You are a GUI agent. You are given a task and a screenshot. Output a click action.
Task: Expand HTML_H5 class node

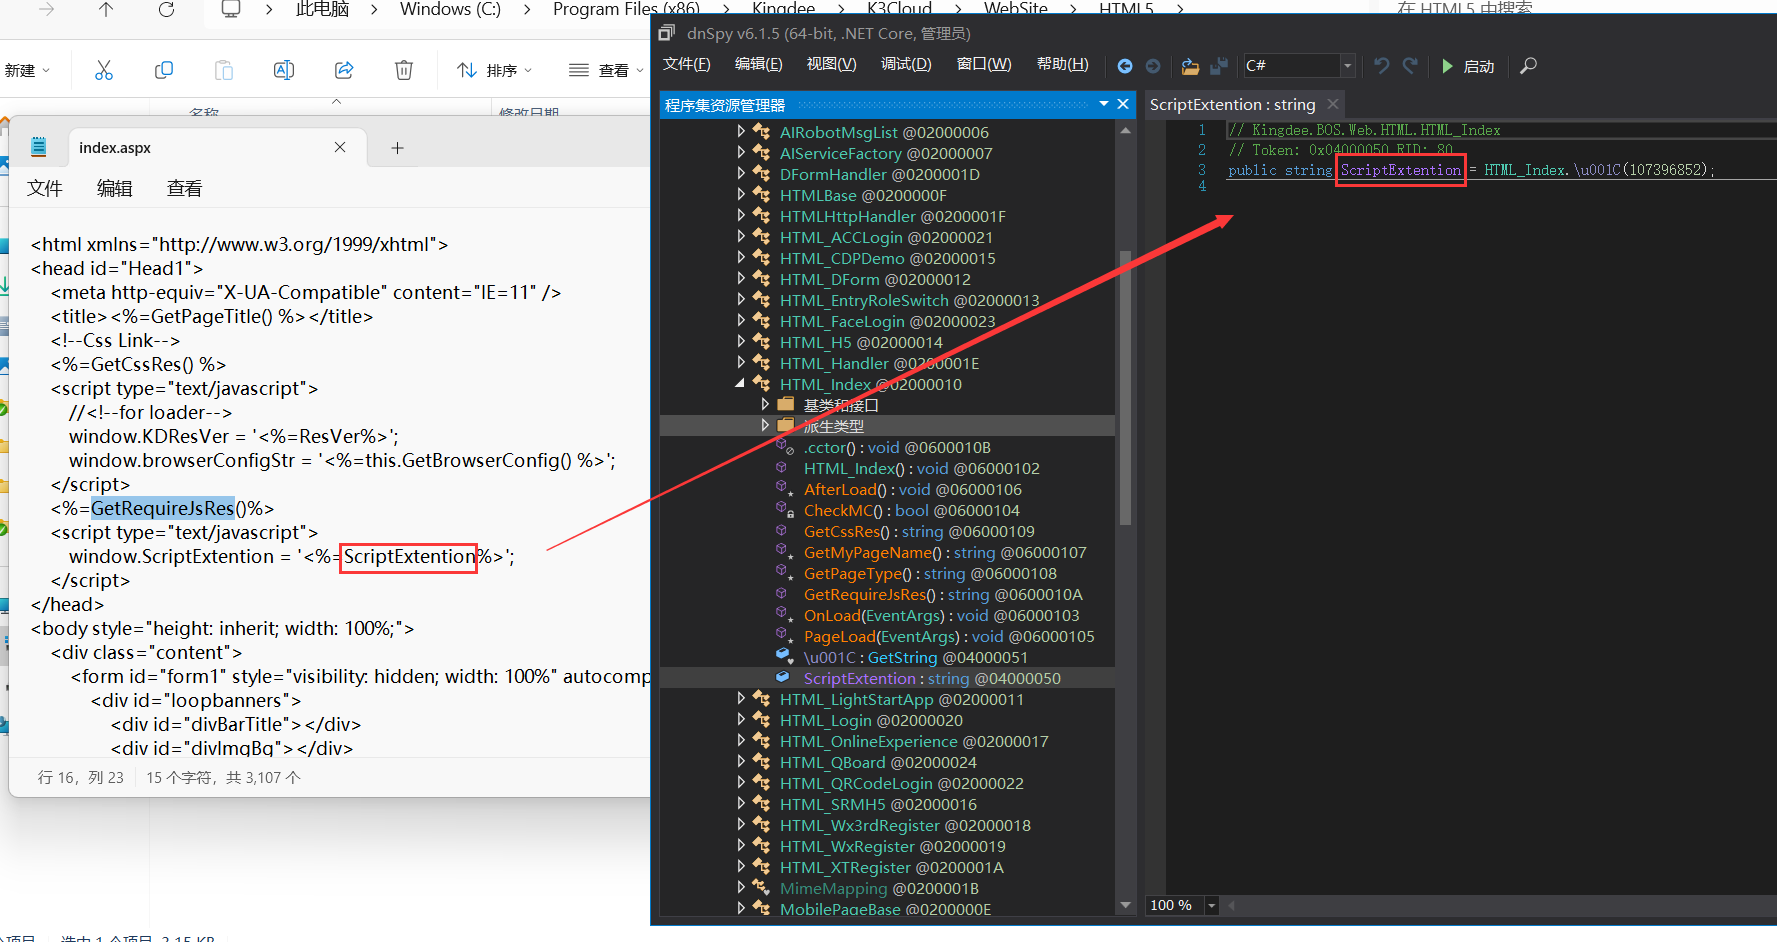(x=741, y=341)
